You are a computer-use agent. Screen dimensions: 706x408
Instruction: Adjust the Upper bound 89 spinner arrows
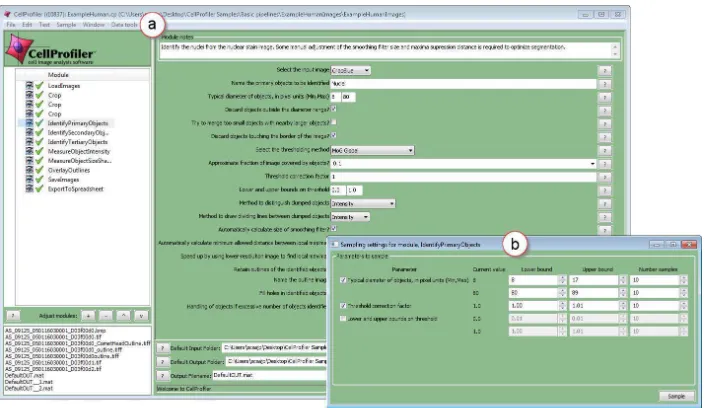pyautogui.click(x=622, y=293)
